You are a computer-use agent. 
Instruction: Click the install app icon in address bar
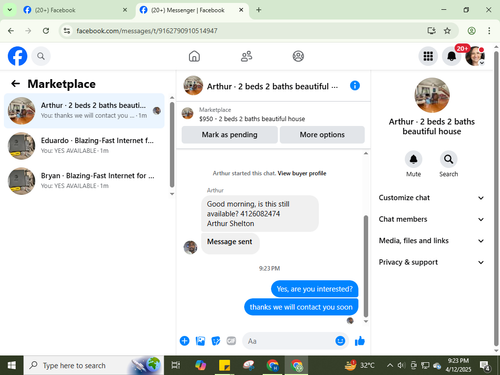(431, 31)
